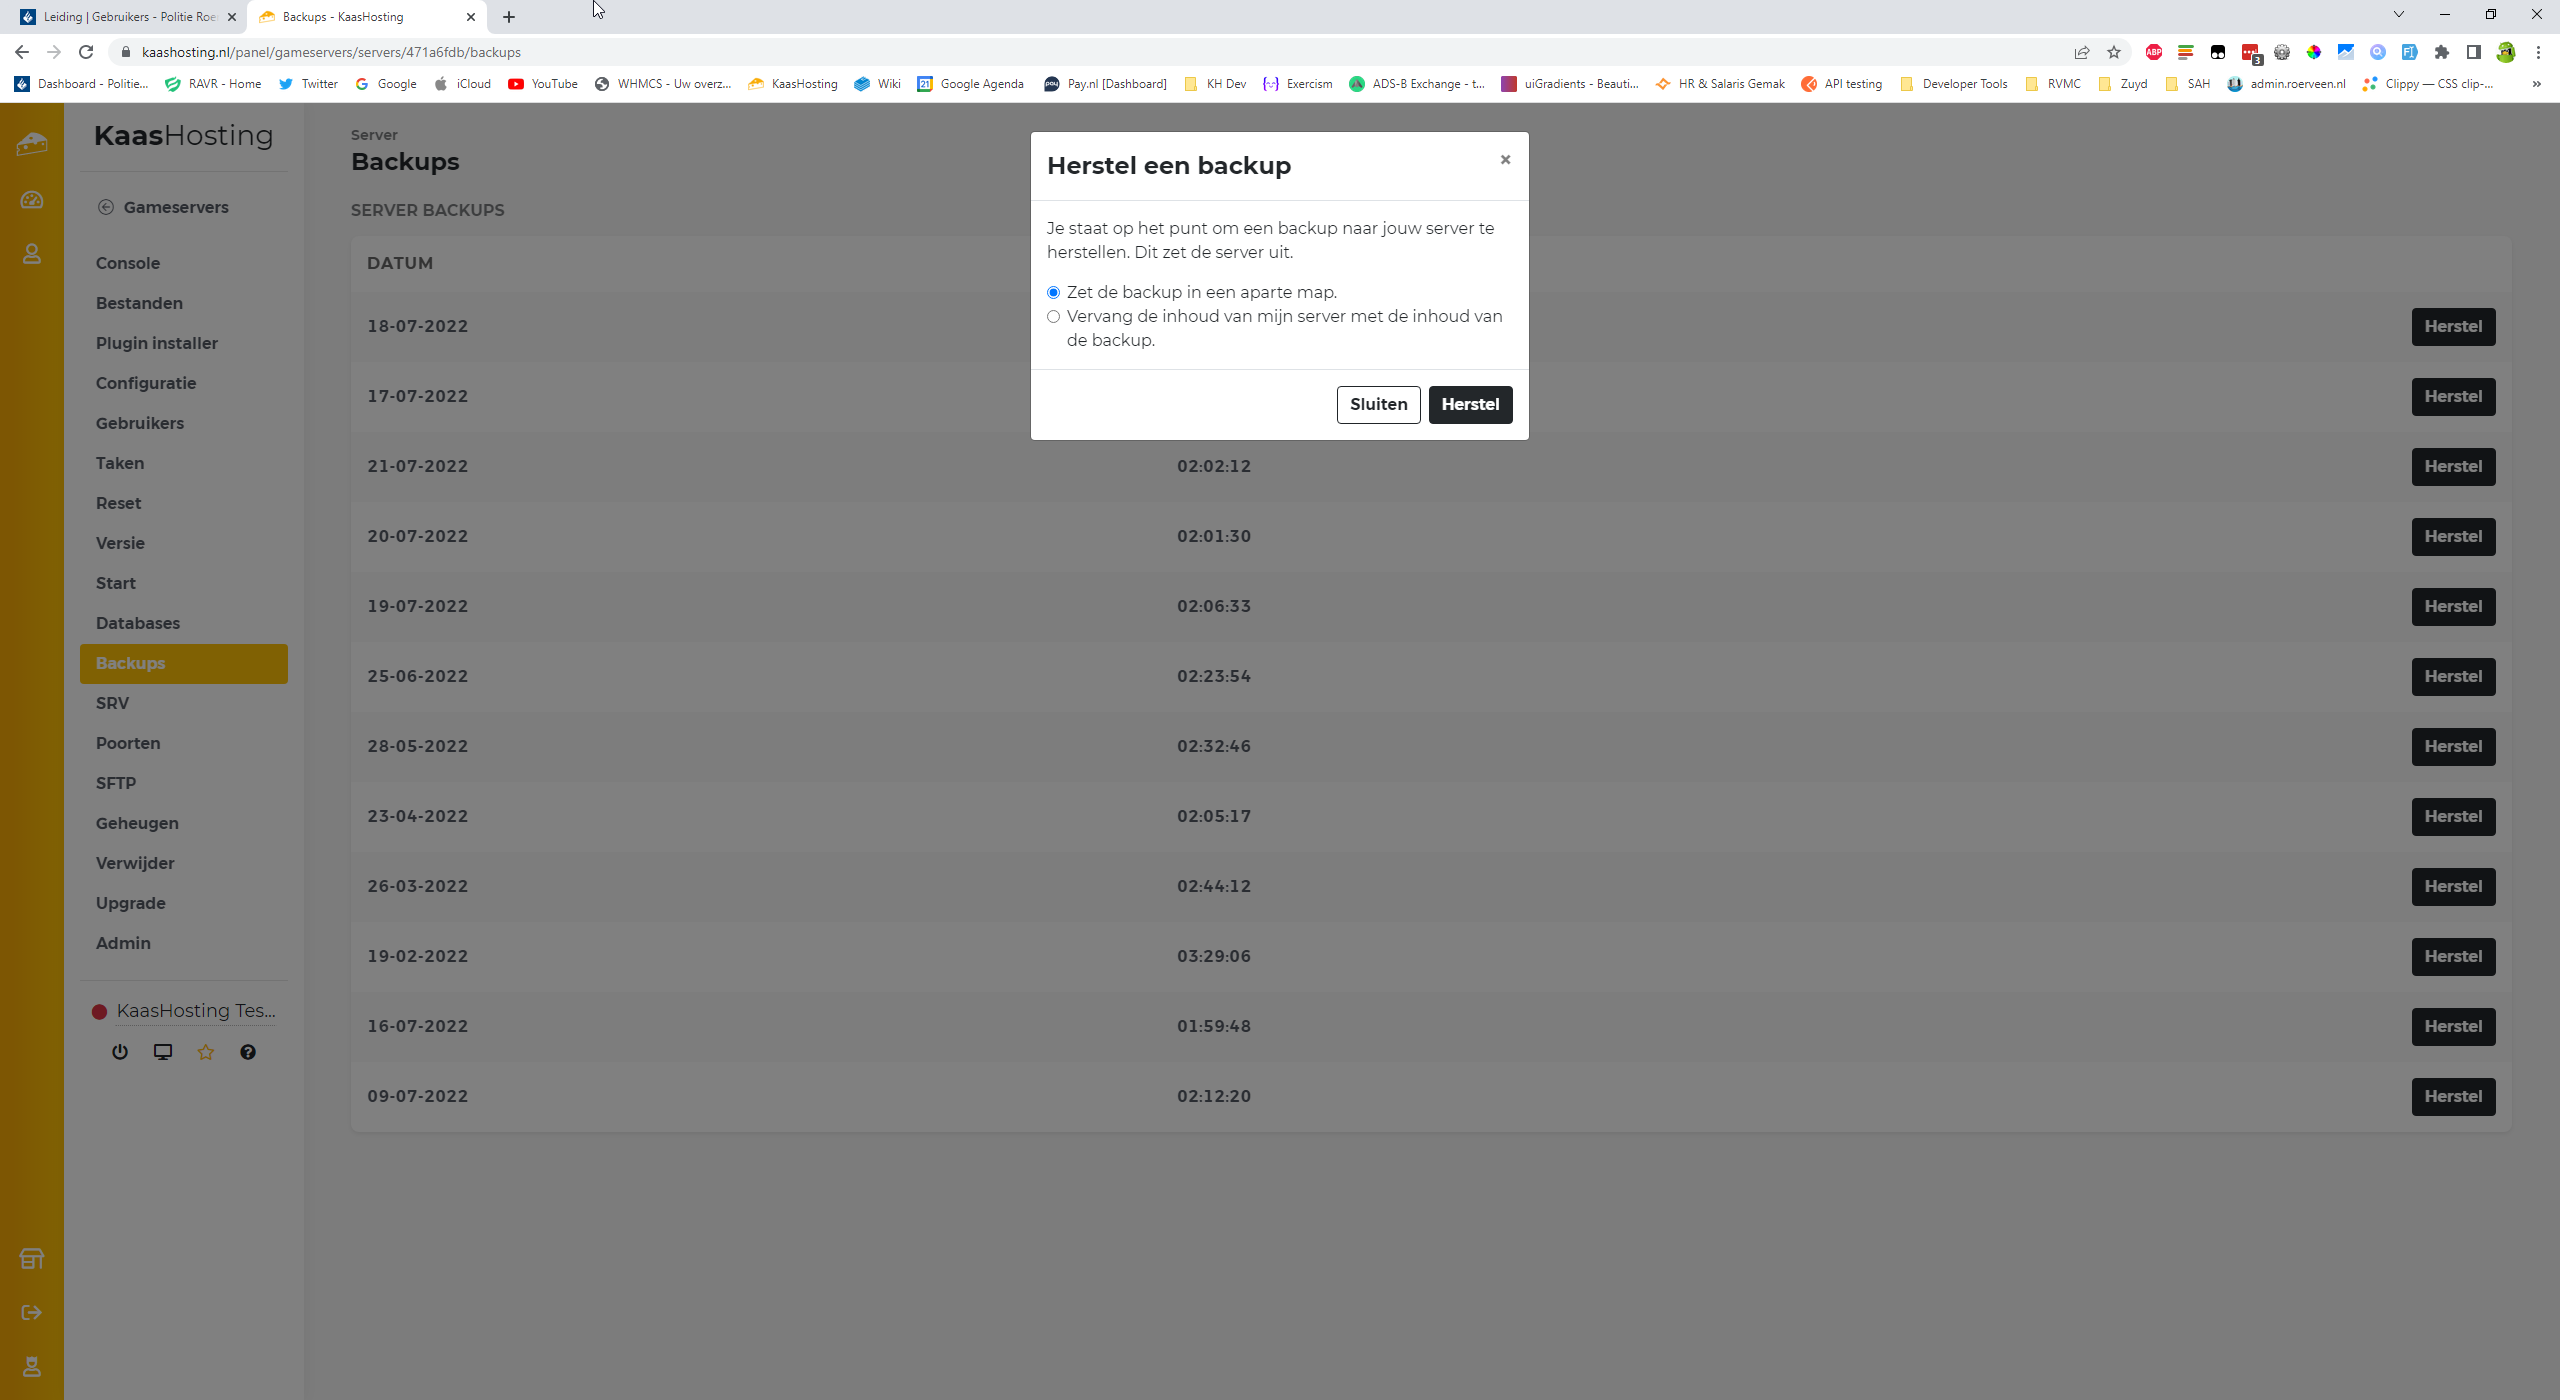
Task: Expand the hidden bookmarks overflow chevron
Action: [x=2536, y=84]
